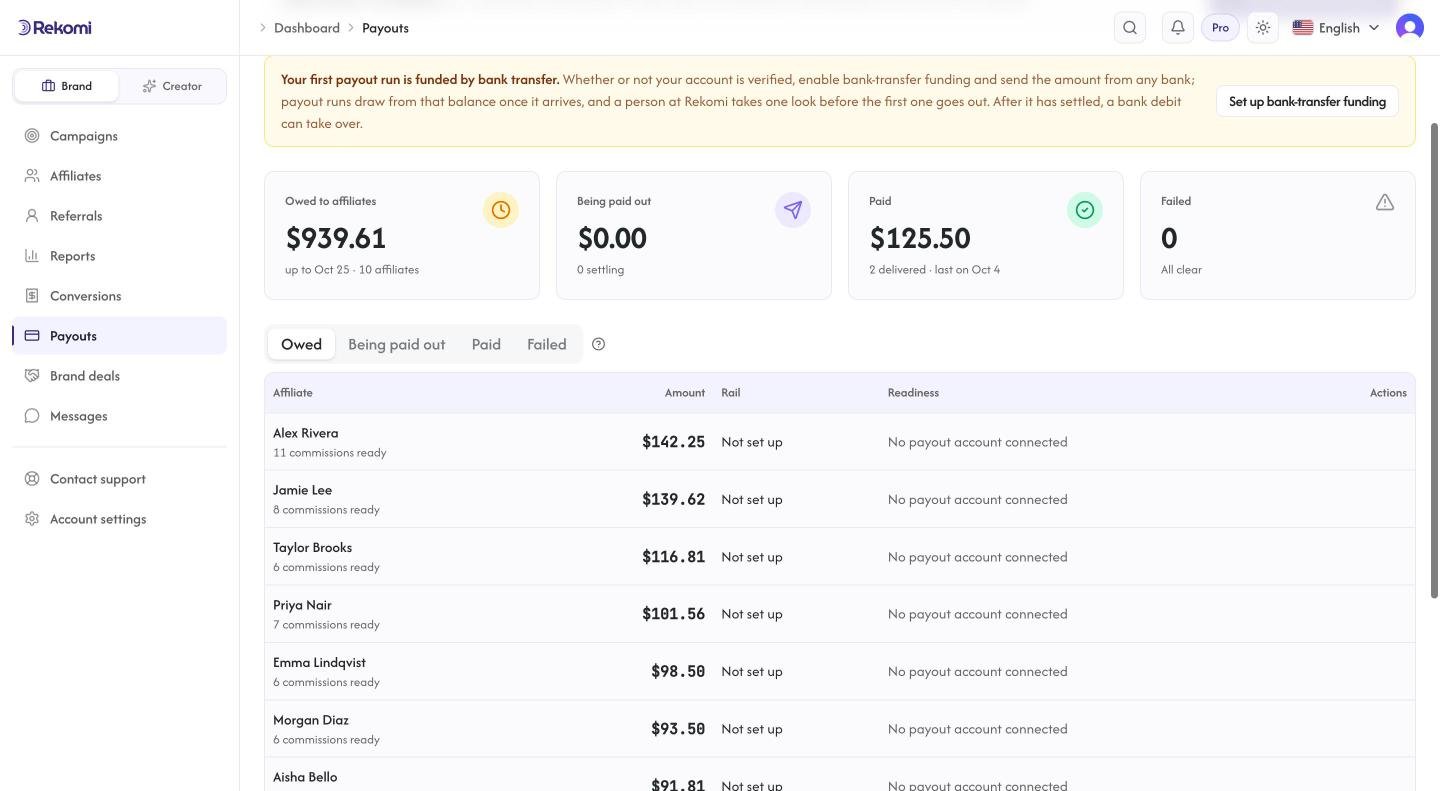This screenshot has height=791, width=1440.
Task: Click breadcrumb chevron before Dashboard
Action: (263, 28)
